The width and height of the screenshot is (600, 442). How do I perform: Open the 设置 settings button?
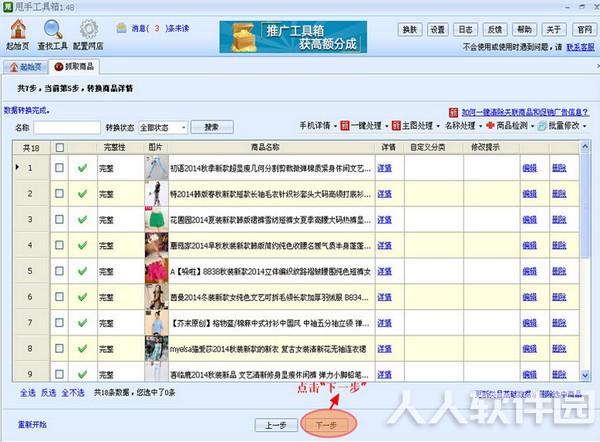pos(438,29)
